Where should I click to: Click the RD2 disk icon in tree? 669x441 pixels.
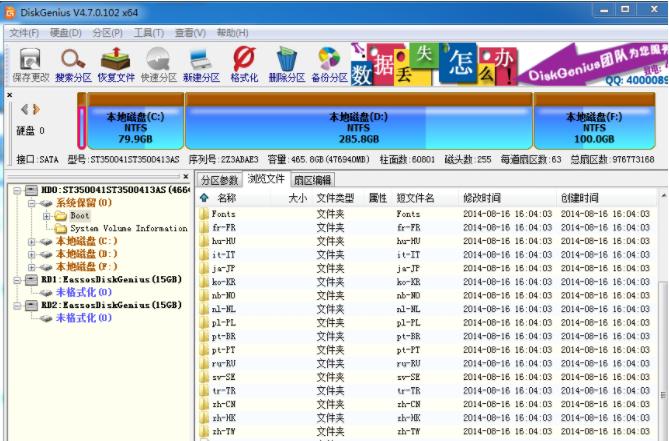point(31,305)
